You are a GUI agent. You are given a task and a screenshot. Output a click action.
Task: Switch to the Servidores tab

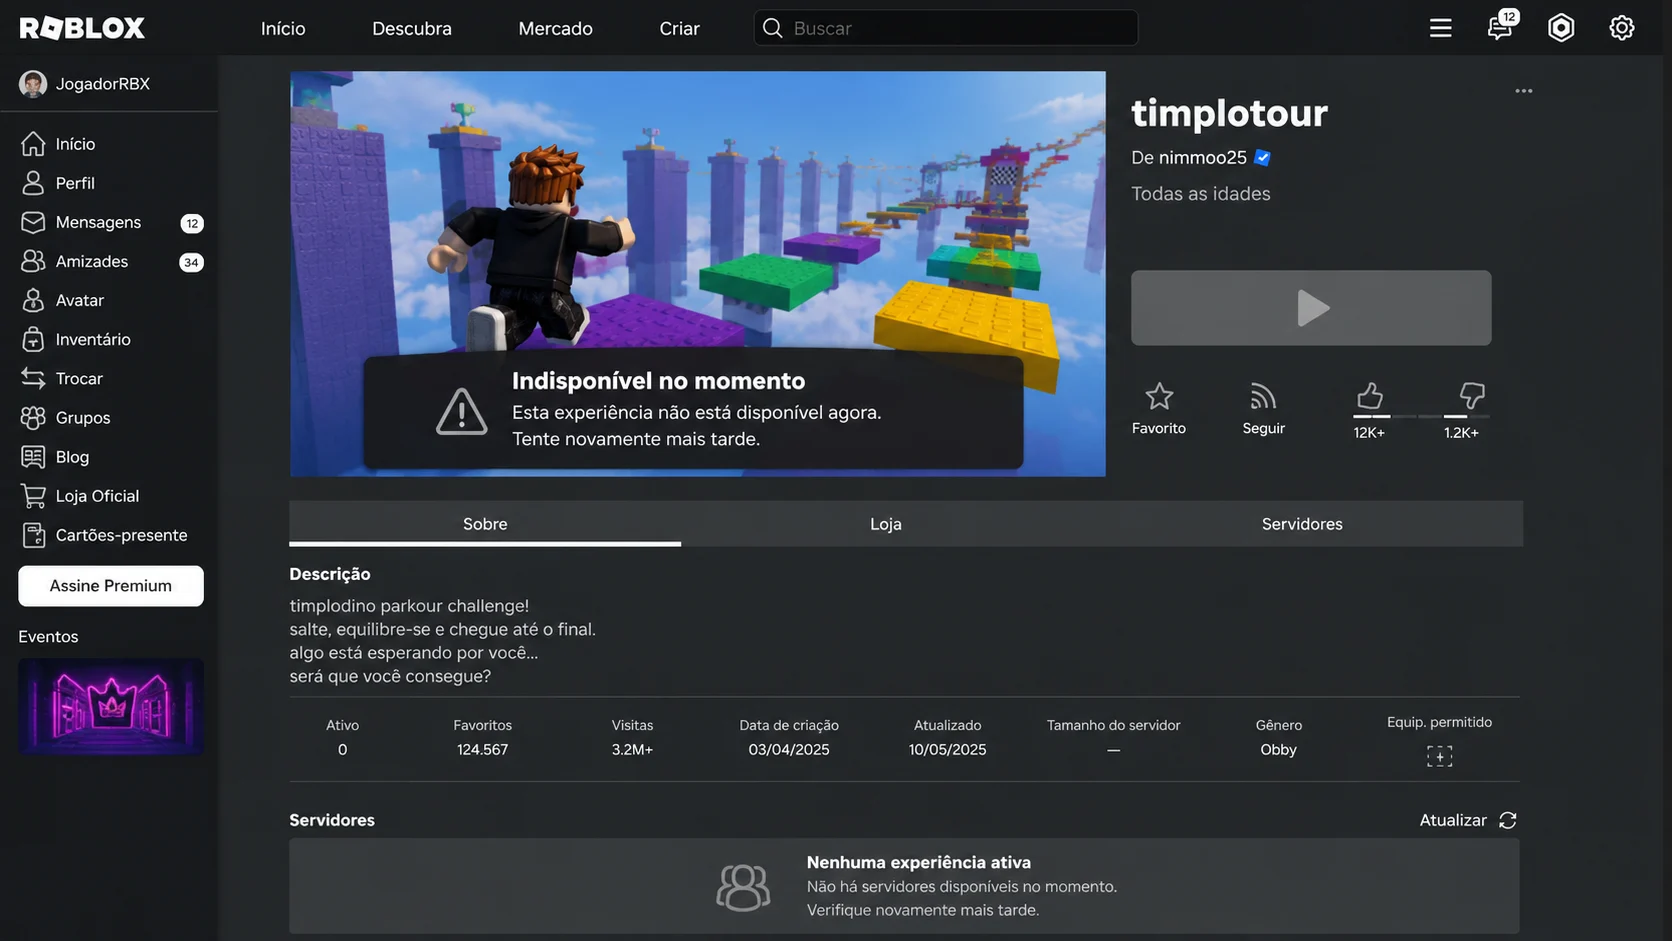1302,524
